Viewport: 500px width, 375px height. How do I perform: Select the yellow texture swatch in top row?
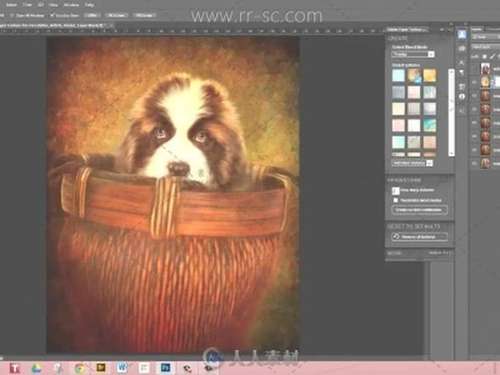pyautogui.click(x=429, y=75)
